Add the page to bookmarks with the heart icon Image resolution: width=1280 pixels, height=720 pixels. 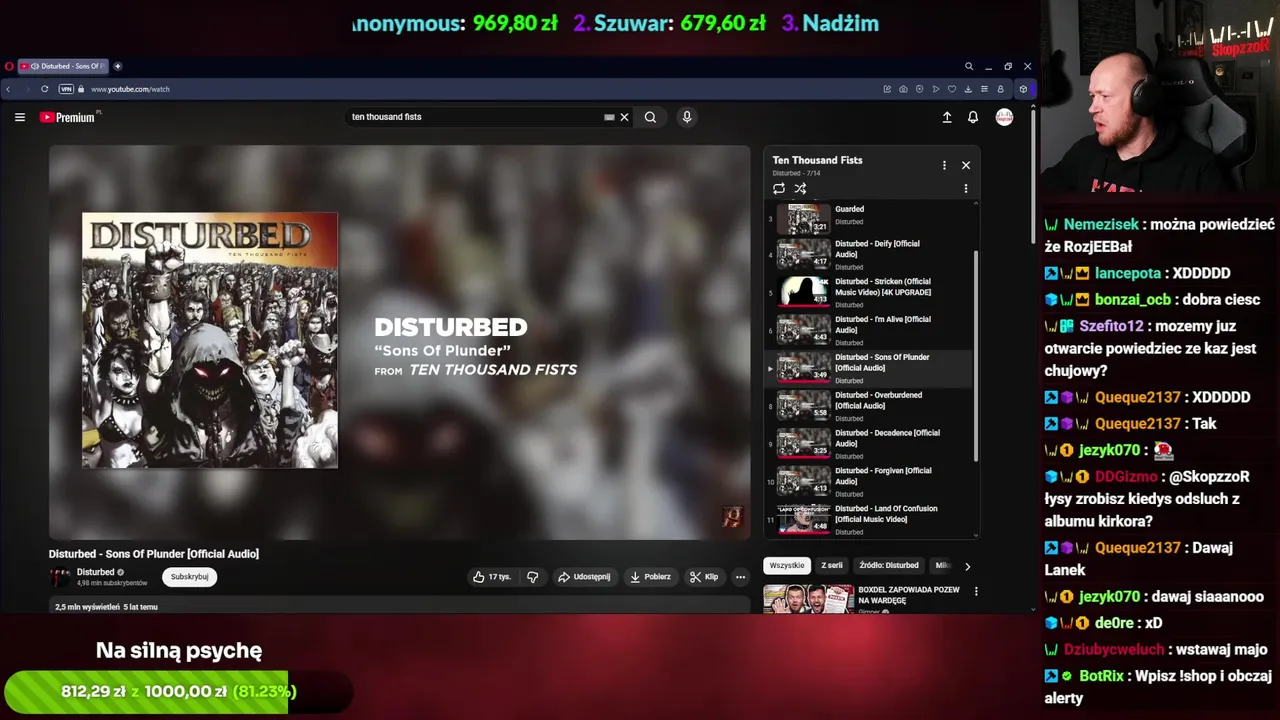tap(952, 89)
